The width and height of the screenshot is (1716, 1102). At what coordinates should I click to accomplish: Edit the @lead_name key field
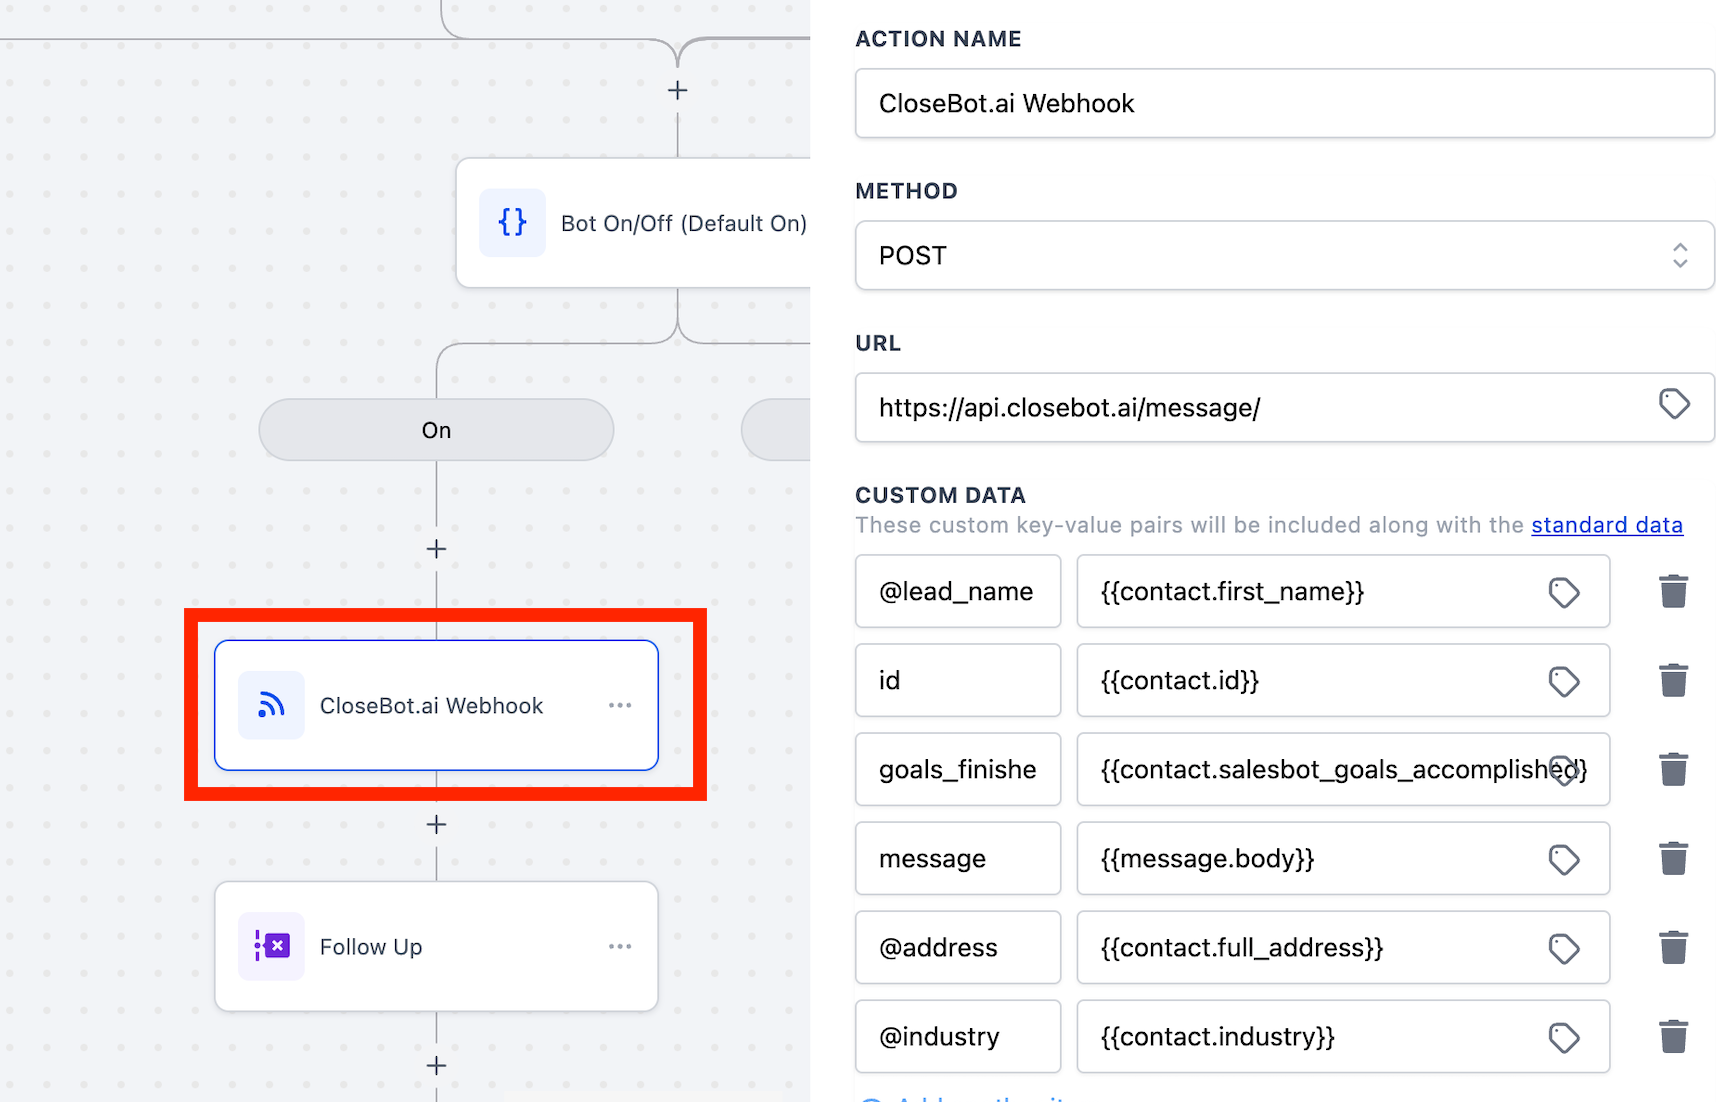pos(957,591)
